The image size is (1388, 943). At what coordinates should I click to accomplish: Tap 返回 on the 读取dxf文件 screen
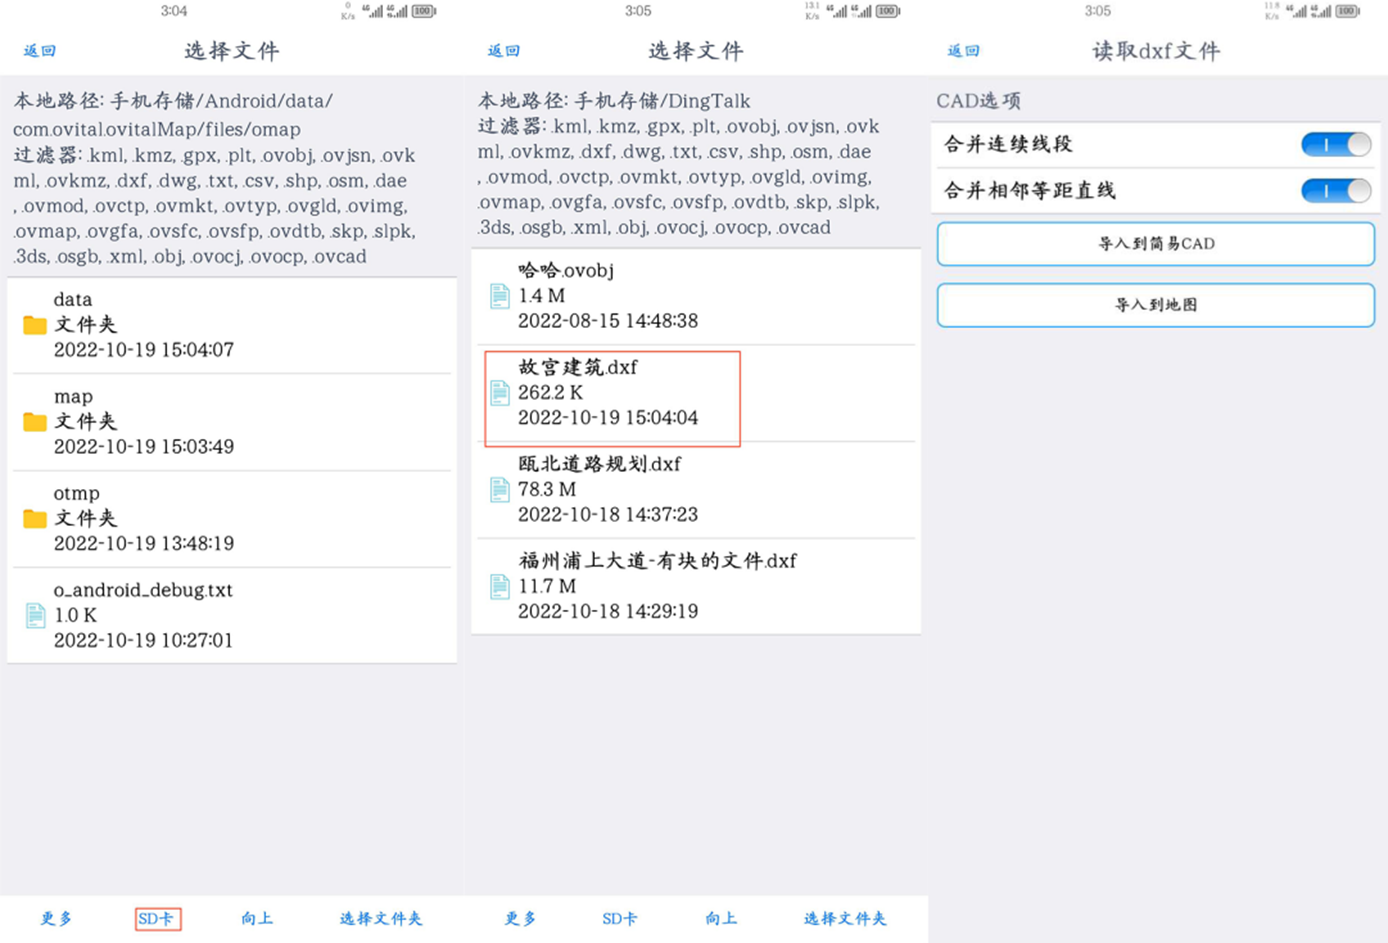point(963,51)
